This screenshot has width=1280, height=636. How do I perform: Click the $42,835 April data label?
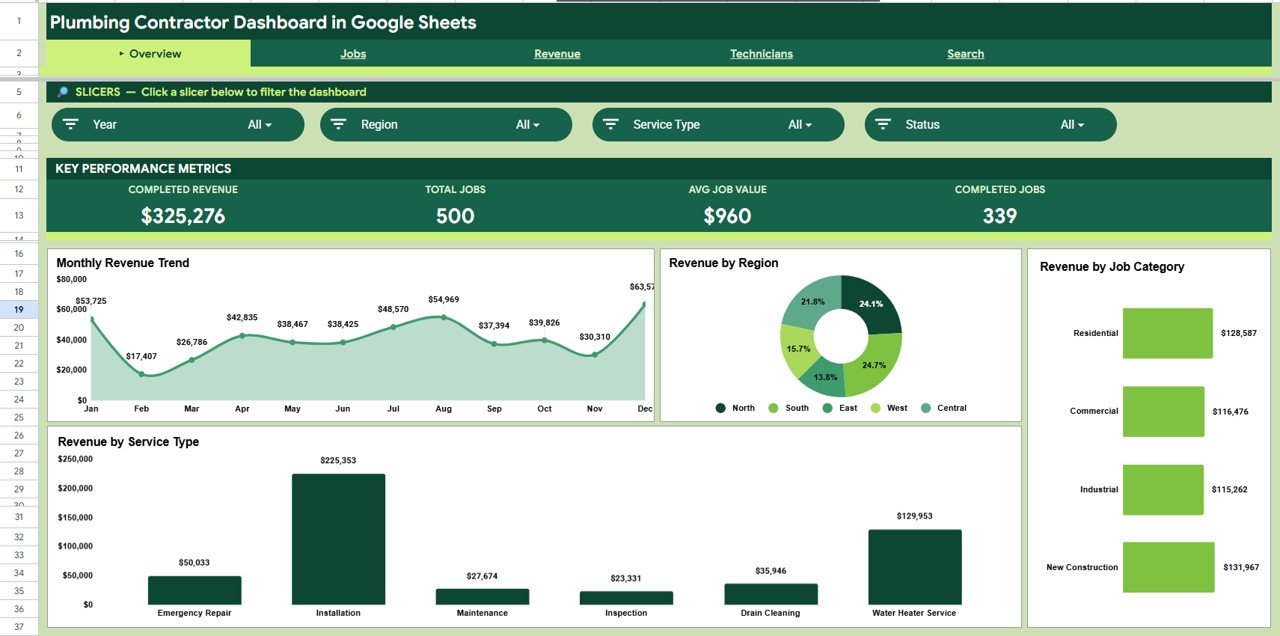242,318
